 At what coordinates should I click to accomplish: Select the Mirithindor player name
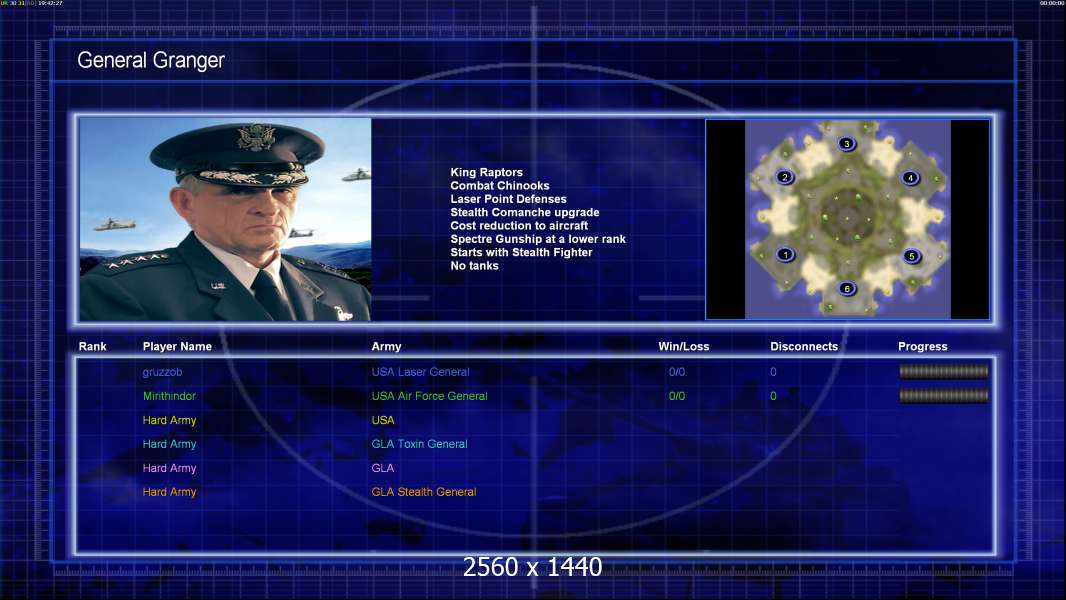coord(169,396)
